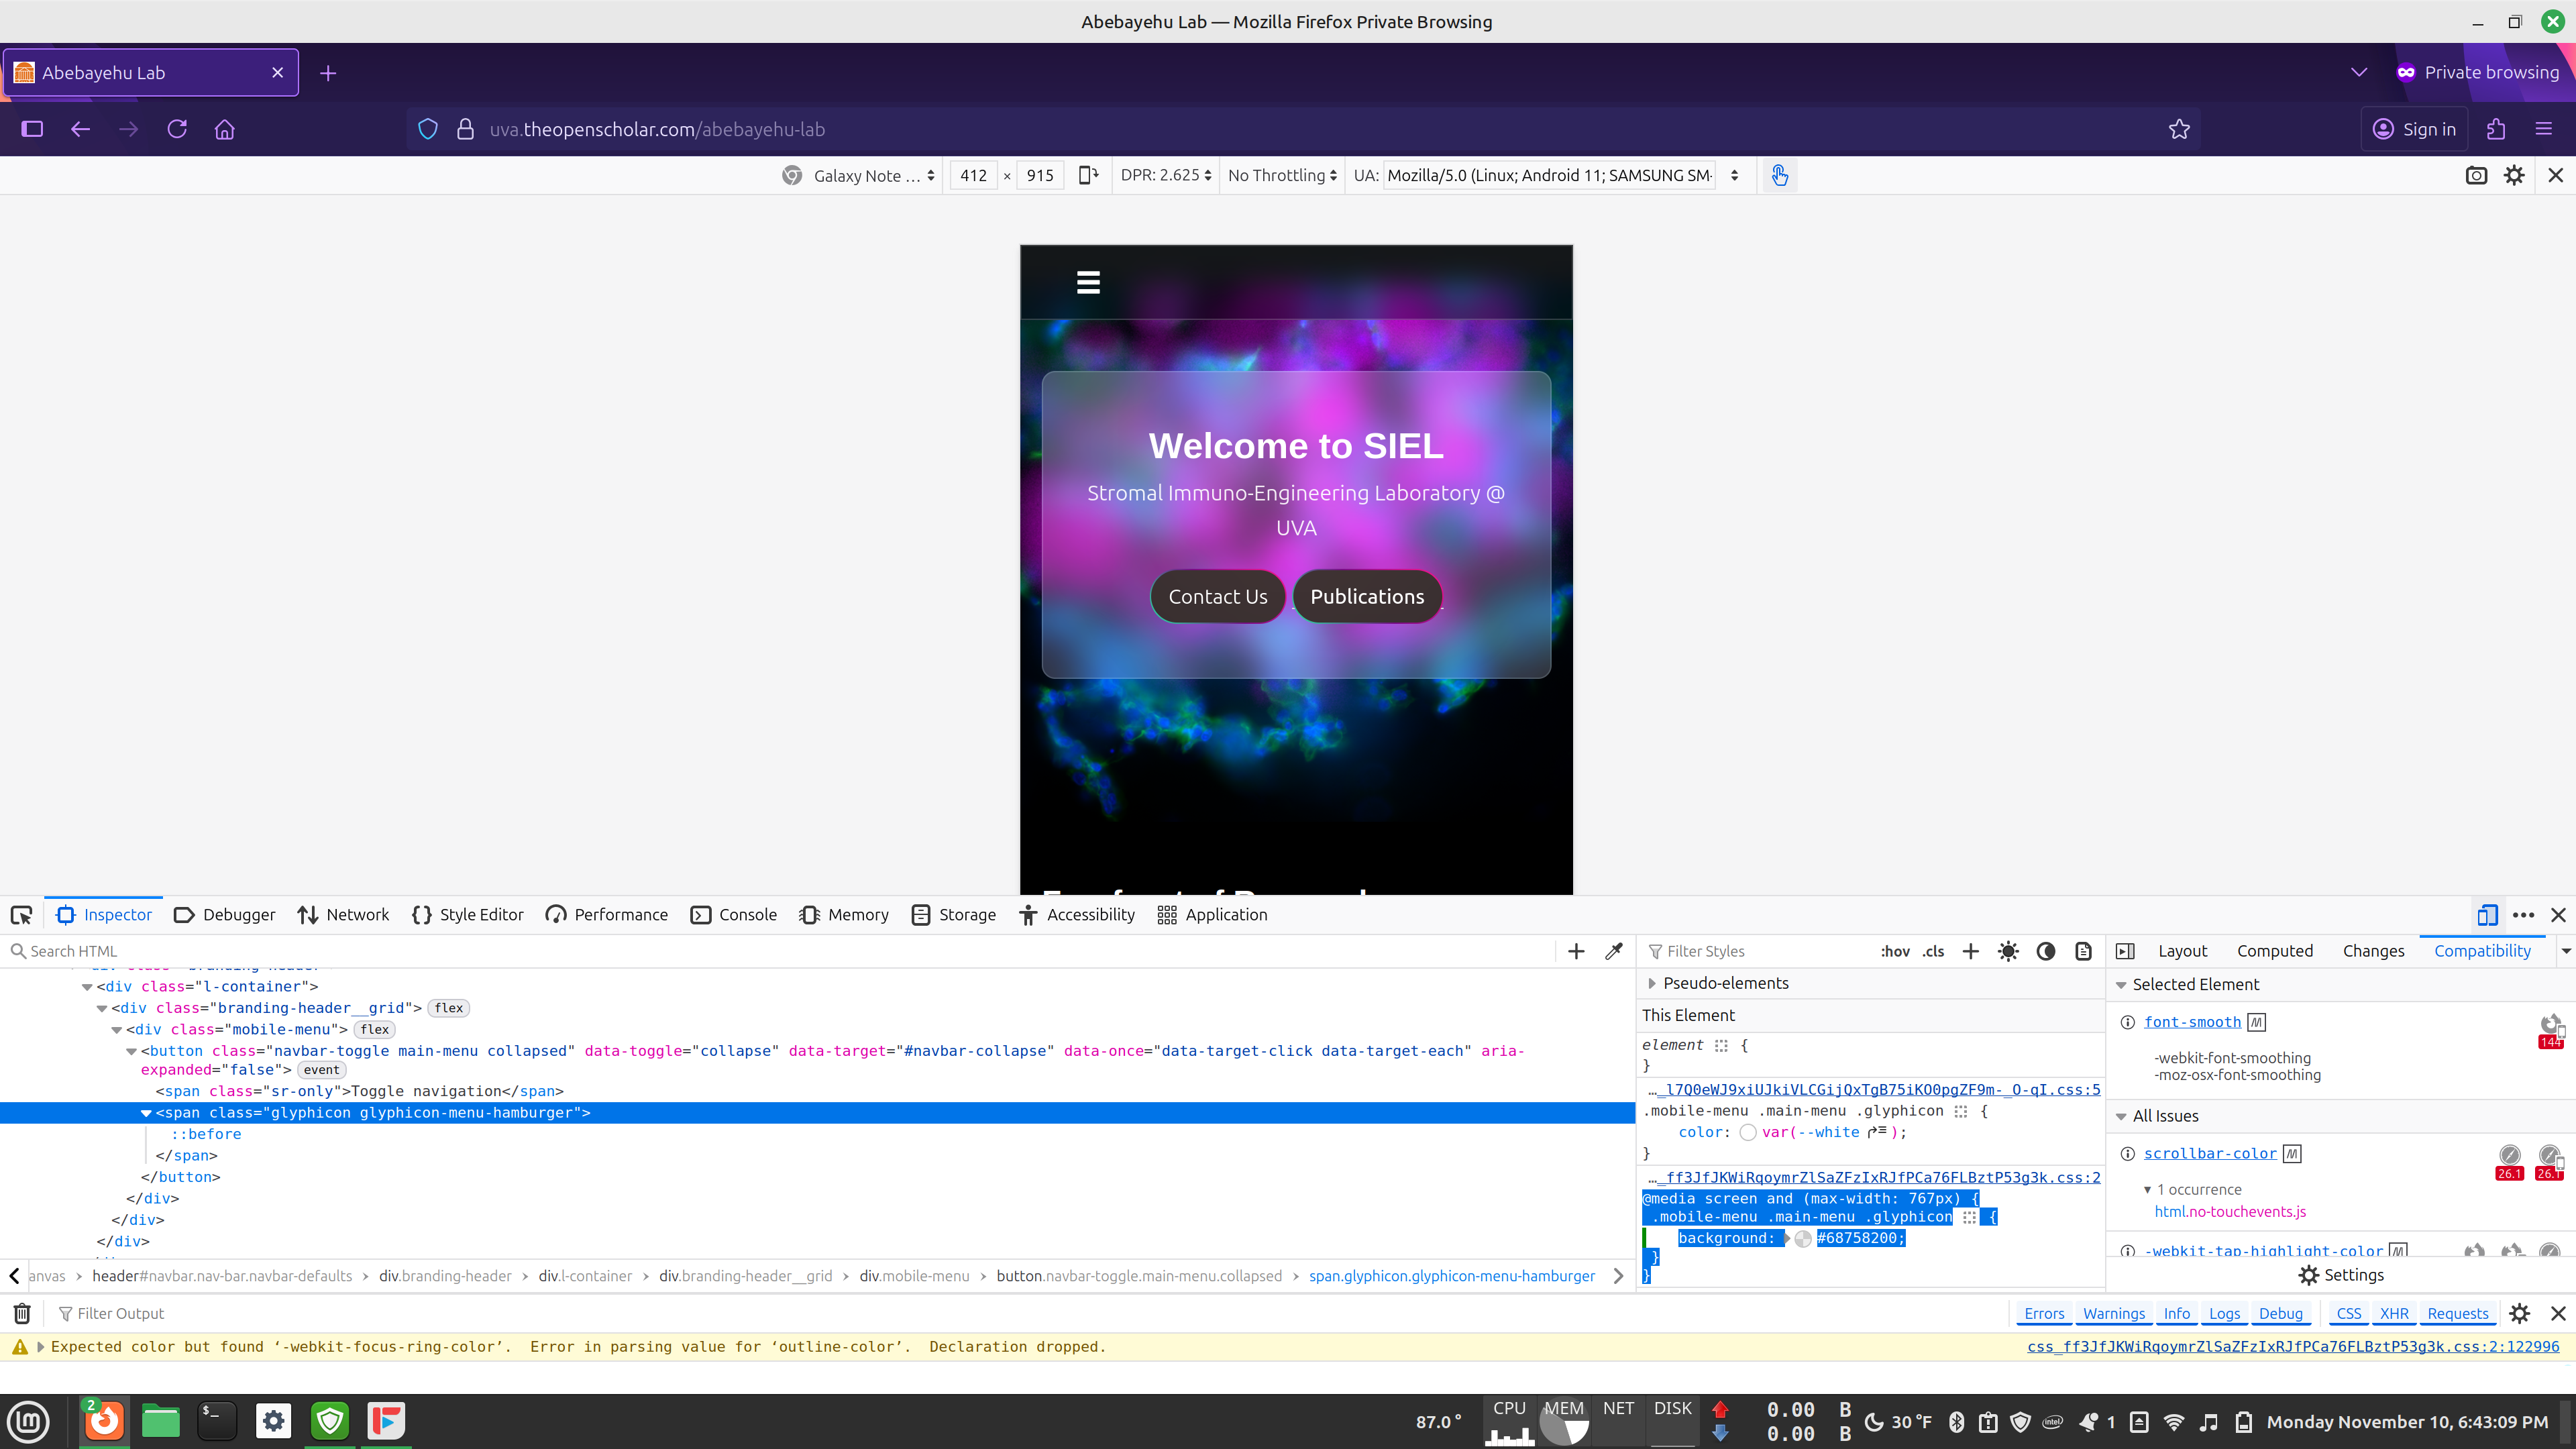Open the font-smooth compatibility link

(2192, 1022)
